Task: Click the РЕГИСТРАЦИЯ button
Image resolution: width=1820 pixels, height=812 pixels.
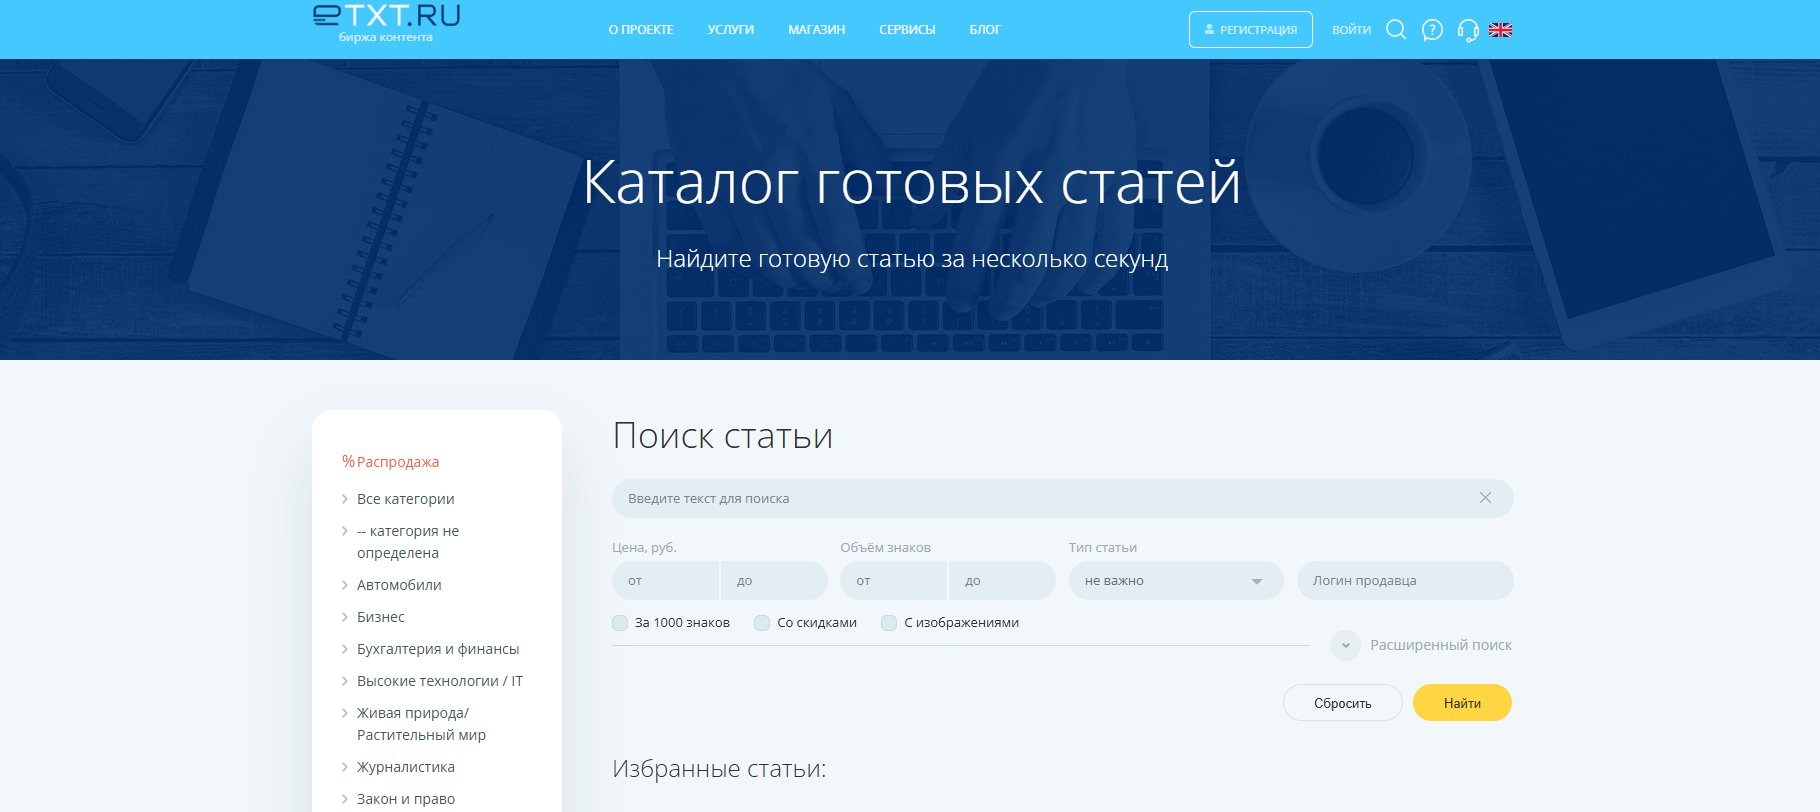Action: (x=1250, y=30)
